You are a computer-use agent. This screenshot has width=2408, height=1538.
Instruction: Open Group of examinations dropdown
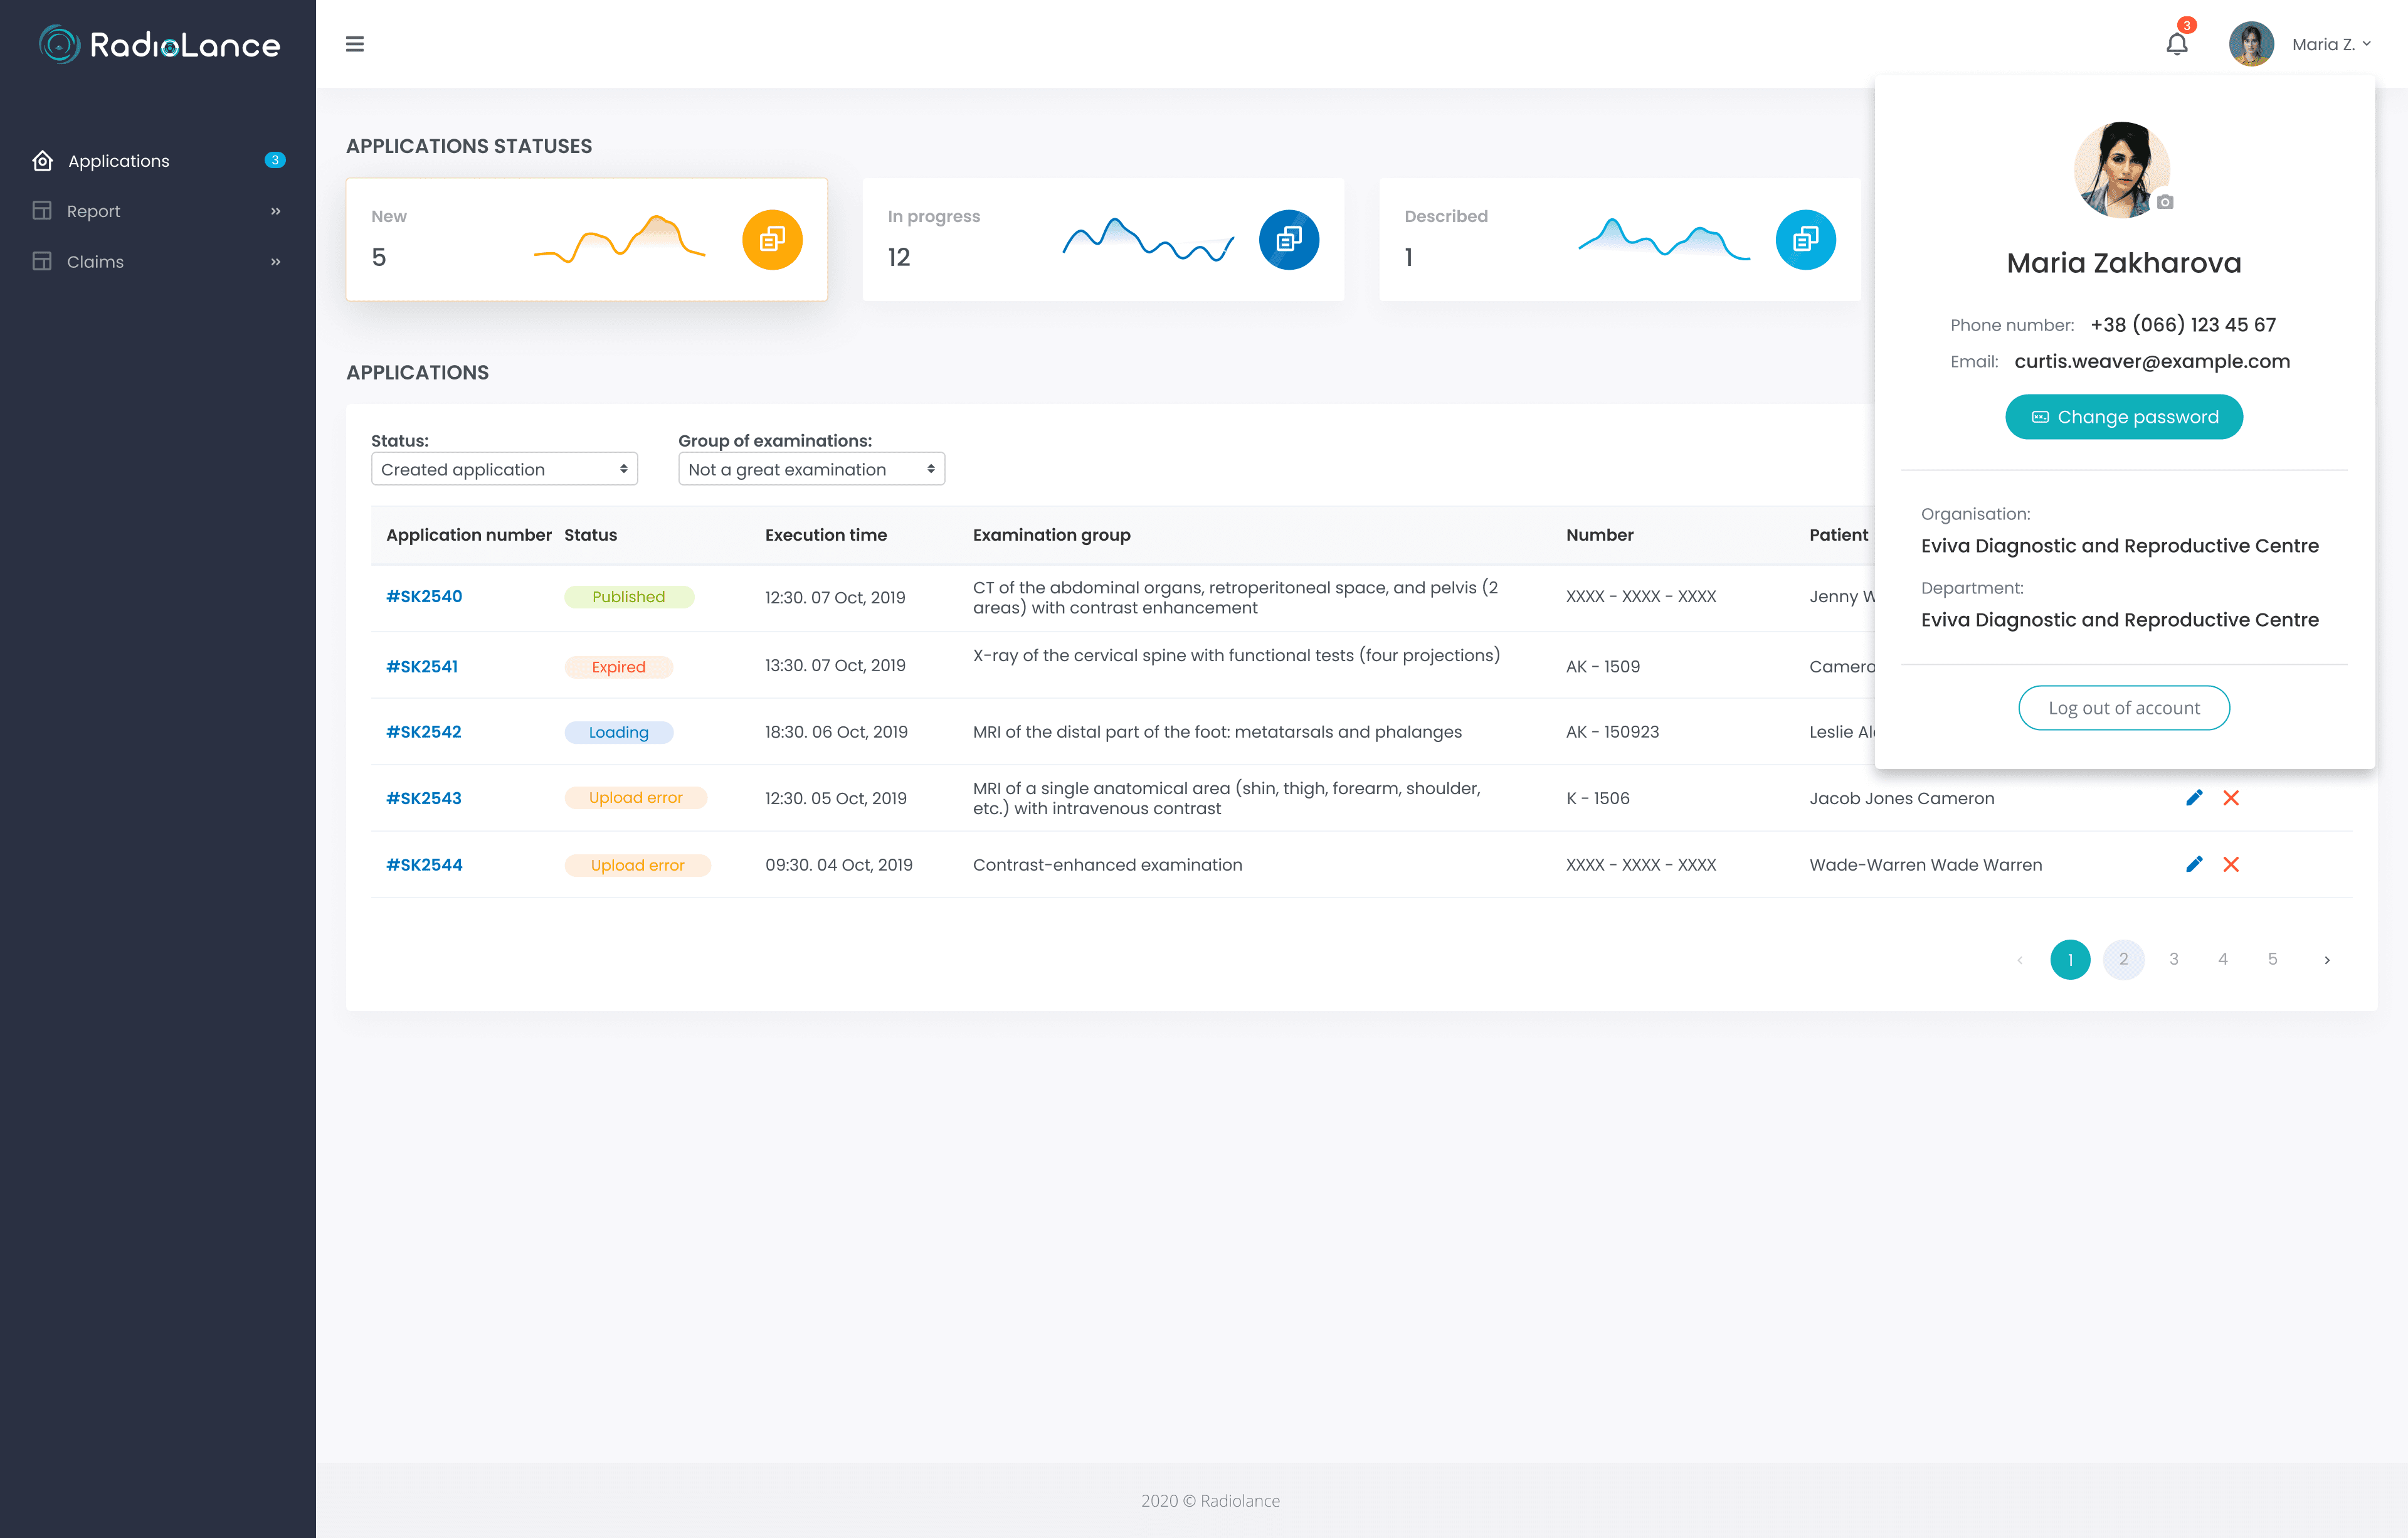[x=811, y=469]
